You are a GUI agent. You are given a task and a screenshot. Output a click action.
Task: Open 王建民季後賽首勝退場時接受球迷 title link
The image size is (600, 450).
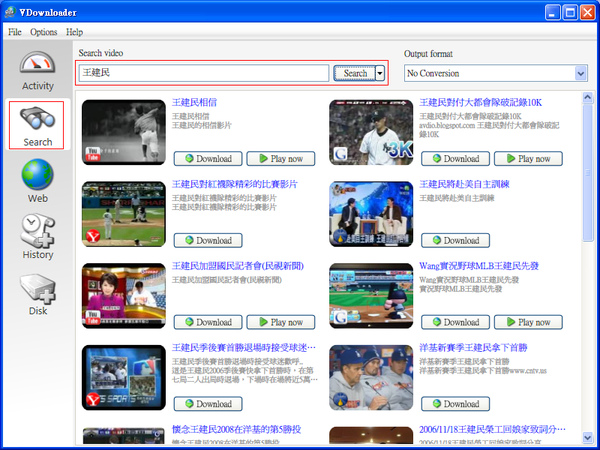(x=244, y=347)
